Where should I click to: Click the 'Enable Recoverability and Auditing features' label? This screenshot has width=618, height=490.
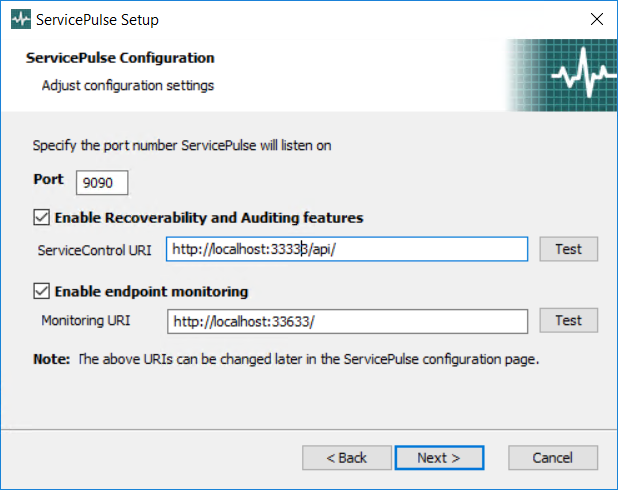point(208,217)
